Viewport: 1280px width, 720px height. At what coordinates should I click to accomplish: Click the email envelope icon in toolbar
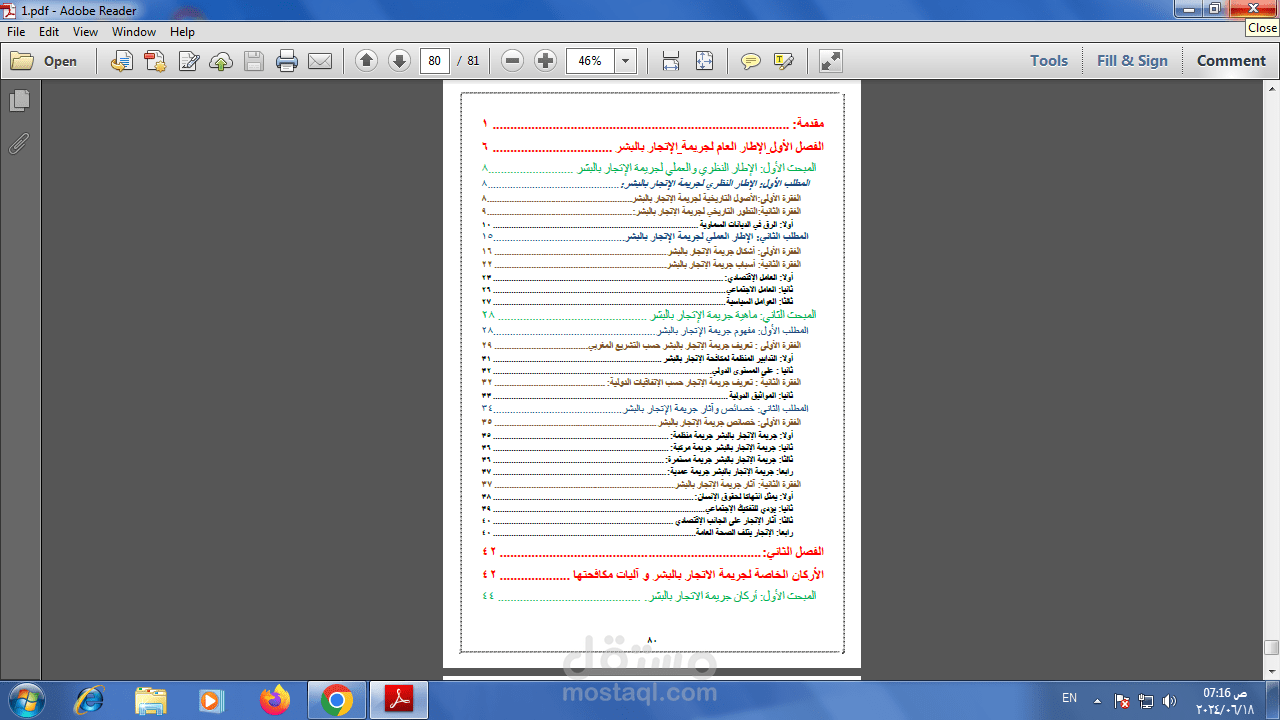[x=319, y=61]
